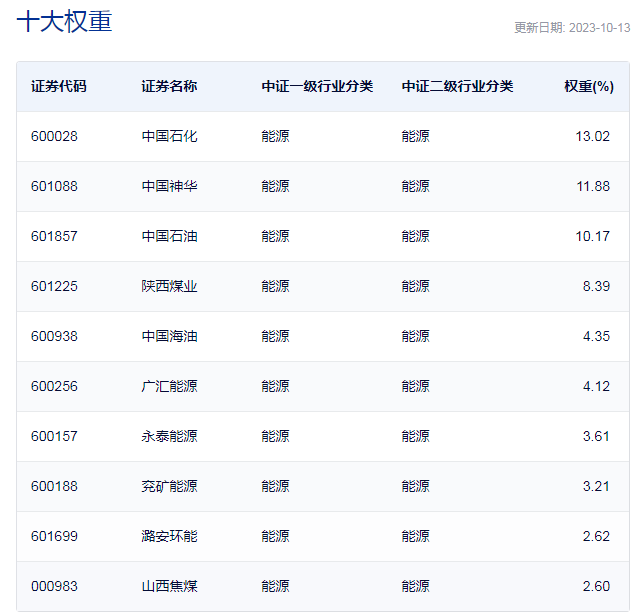Click 能源 first-level industry in 陕西煤业 row
The image size is (635, 616).
coord(275,286)
